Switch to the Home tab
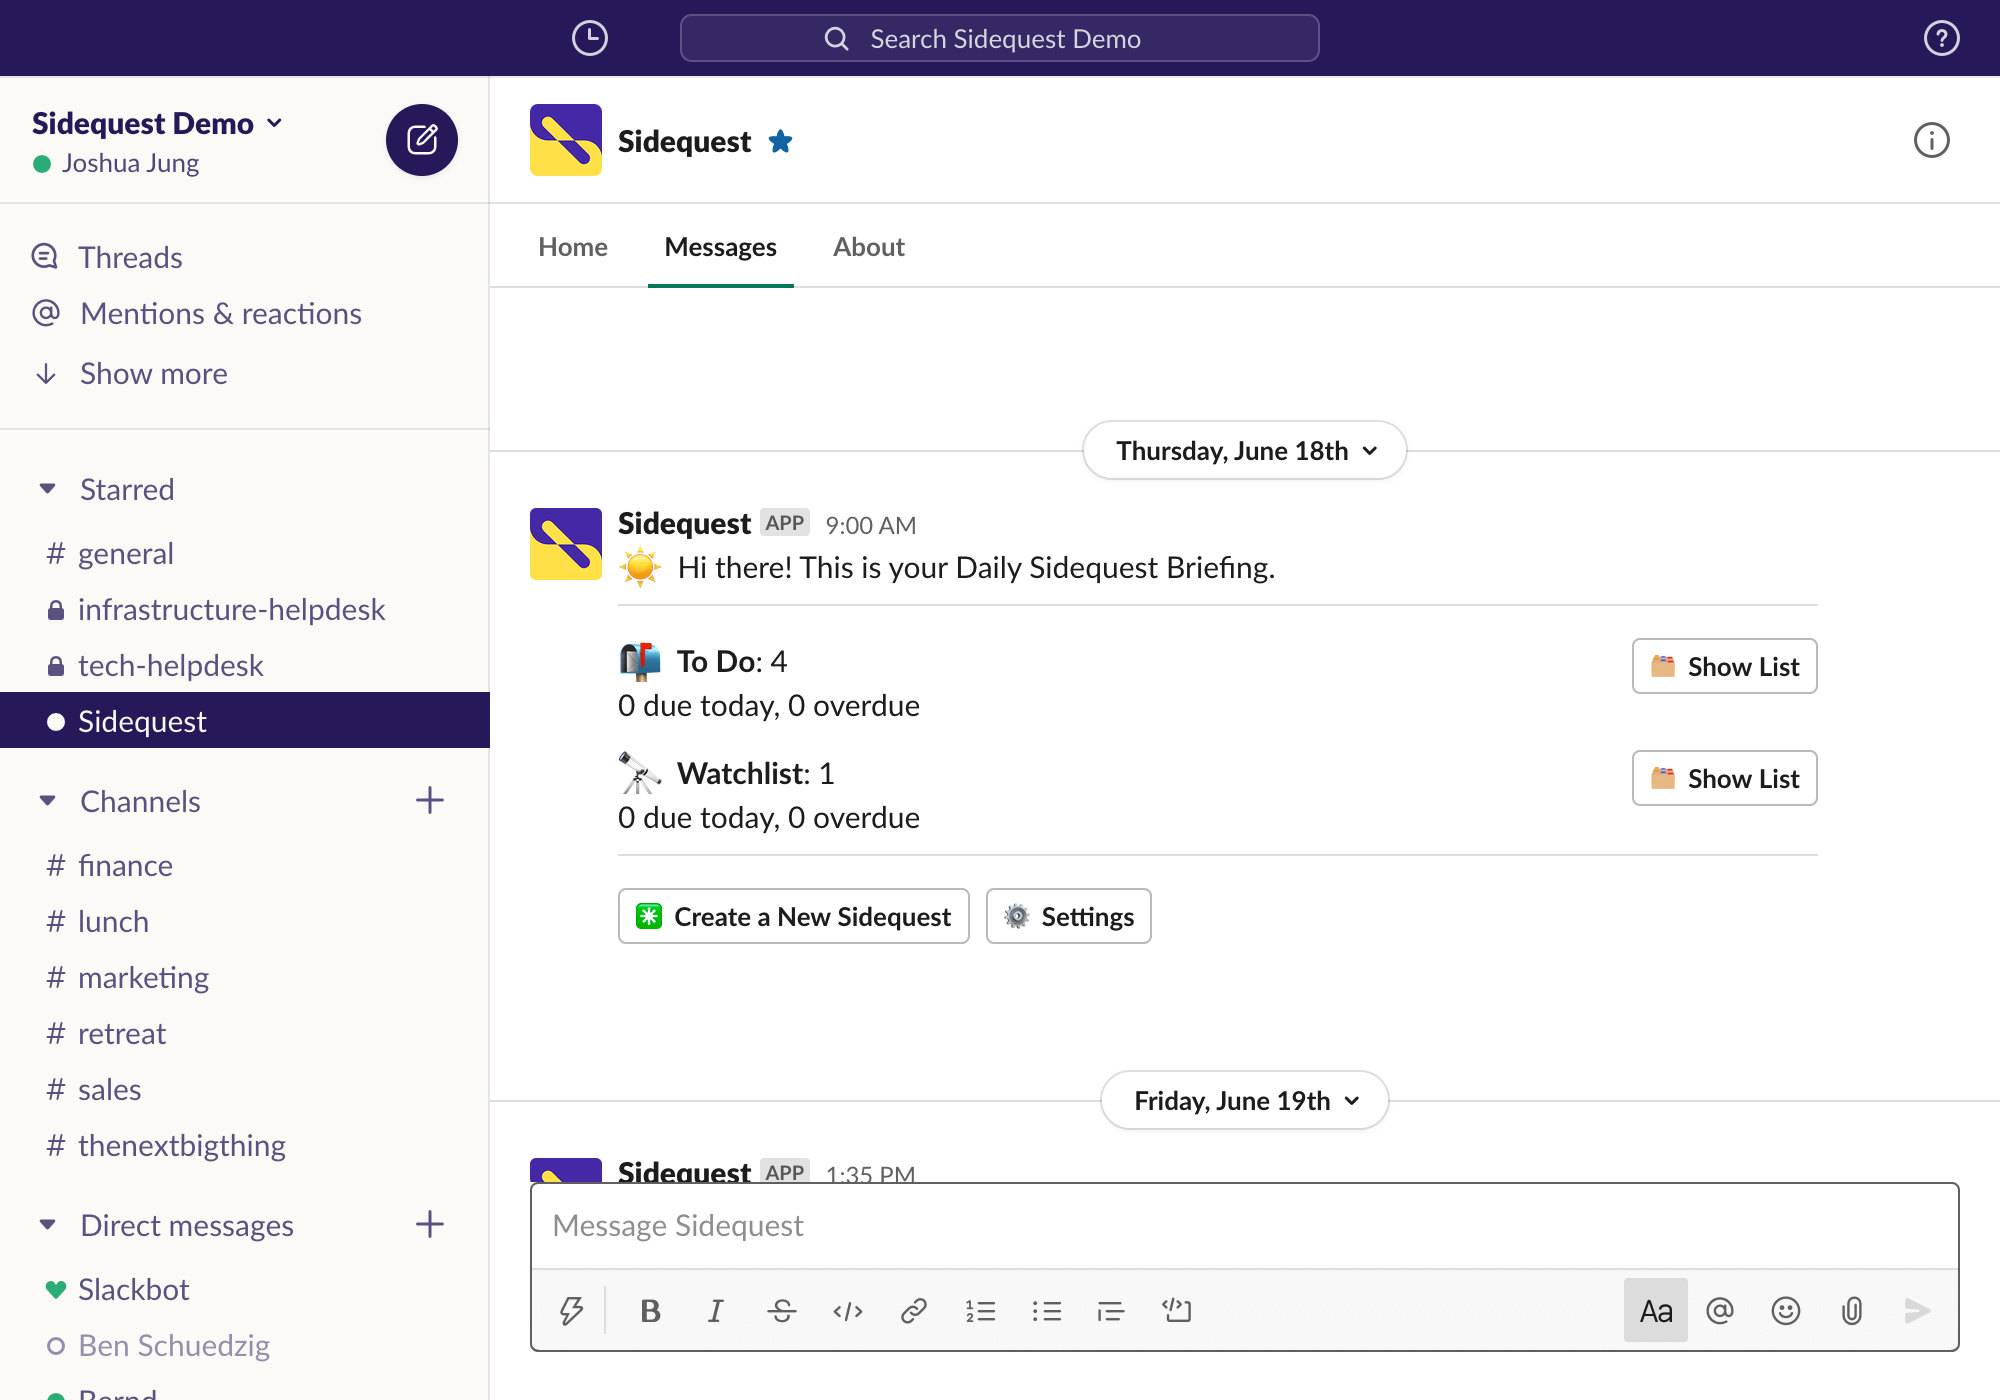The height and width of the screenshot is (1400, 2000). 573,247
